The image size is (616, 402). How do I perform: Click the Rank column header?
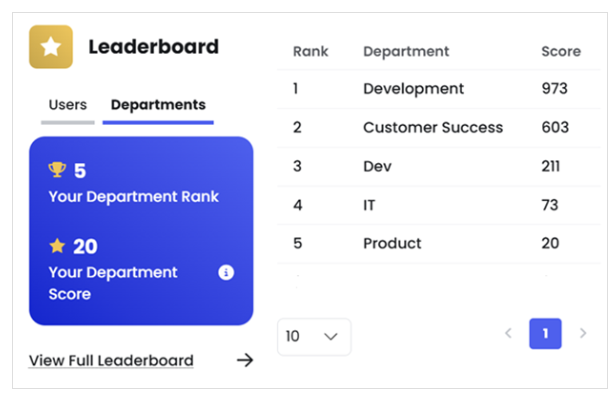point(310,51)
